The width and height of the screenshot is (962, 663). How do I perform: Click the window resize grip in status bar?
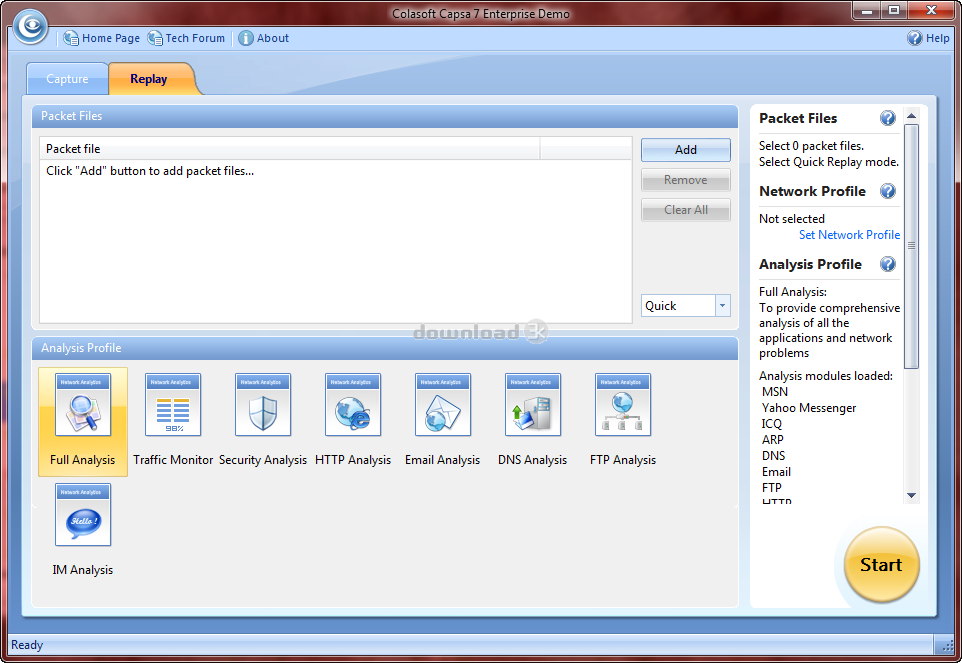coord(947,645)
